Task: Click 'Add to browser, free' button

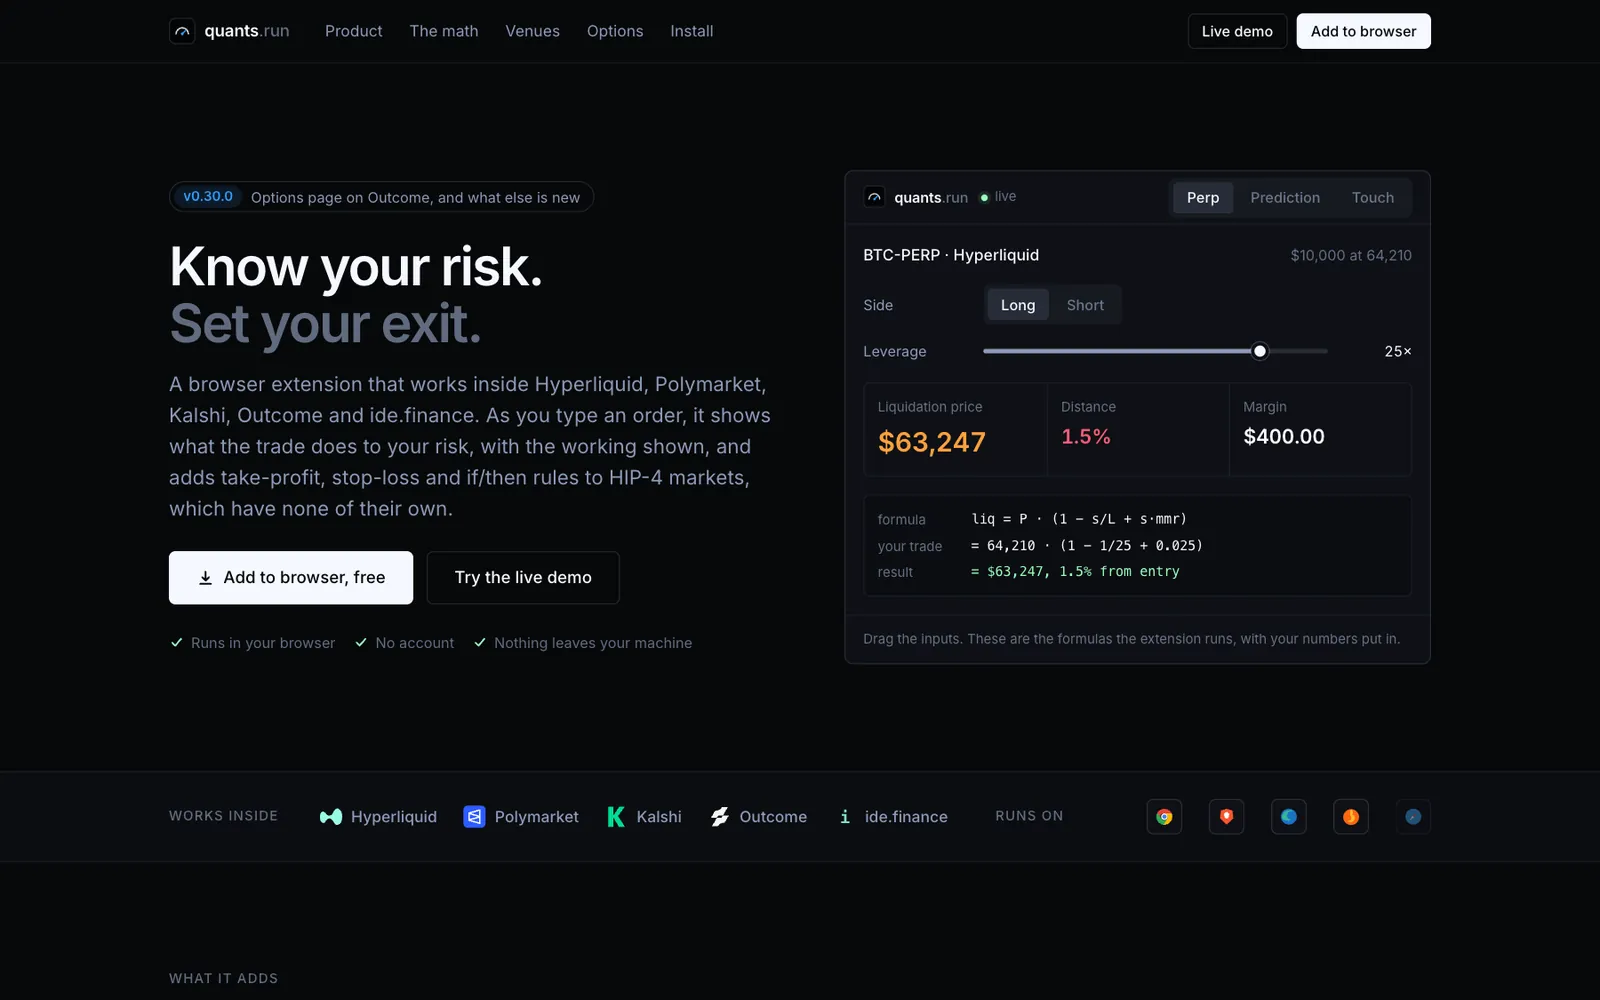Action: [x=291, y=577]
